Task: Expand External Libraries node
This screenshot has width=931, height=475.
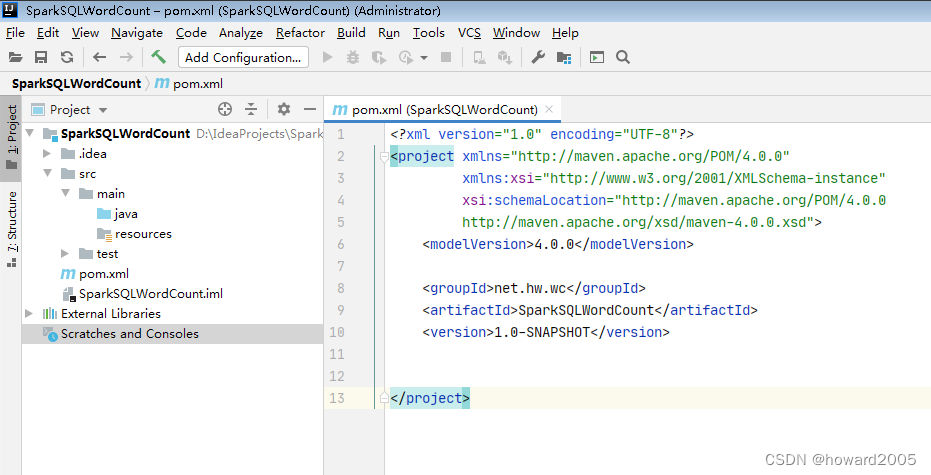Action: pyautogui.click(x=29, y=313)
